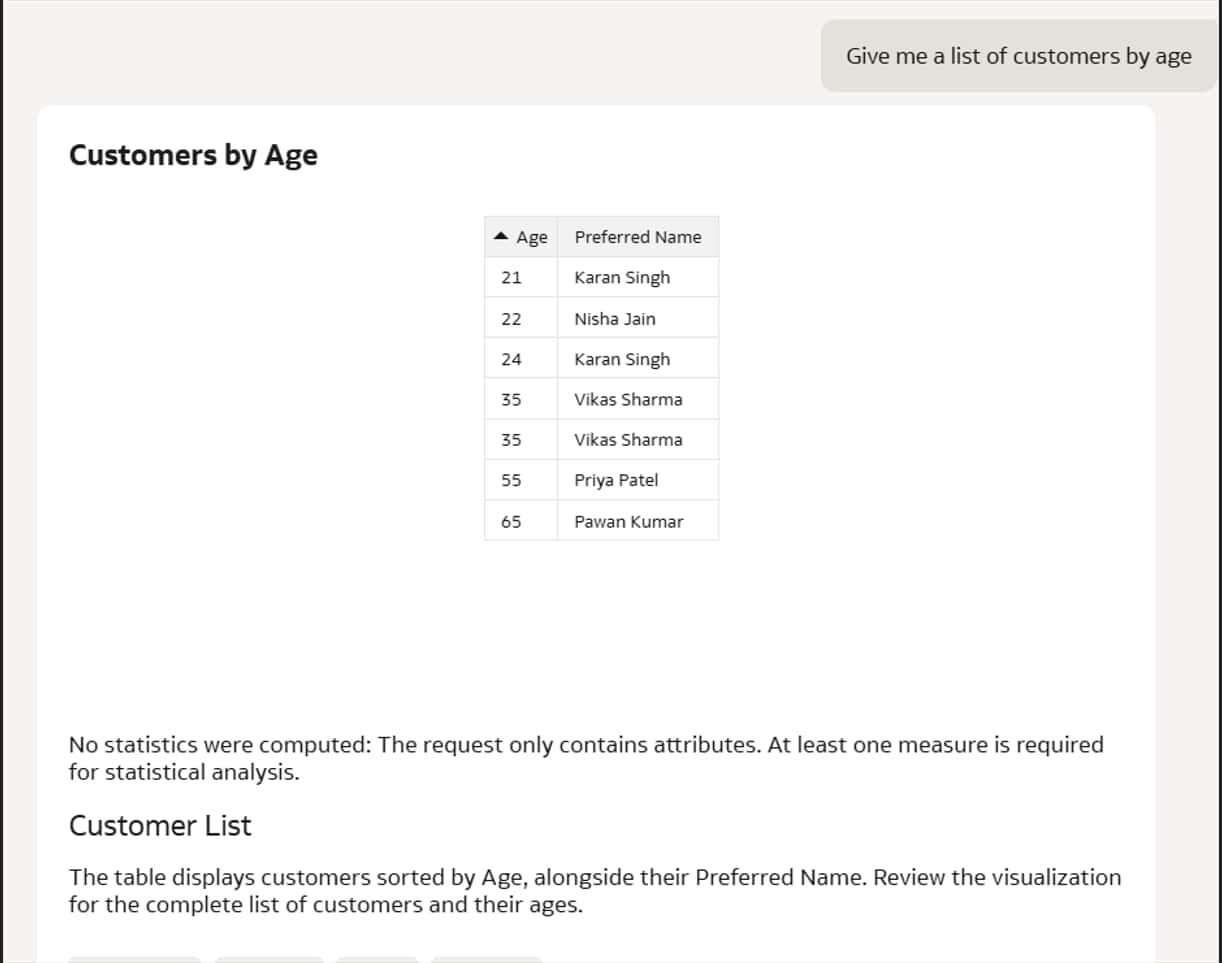
Task: Click the rightmost suggestion chip at bottom
Action: tap(487, 958)
